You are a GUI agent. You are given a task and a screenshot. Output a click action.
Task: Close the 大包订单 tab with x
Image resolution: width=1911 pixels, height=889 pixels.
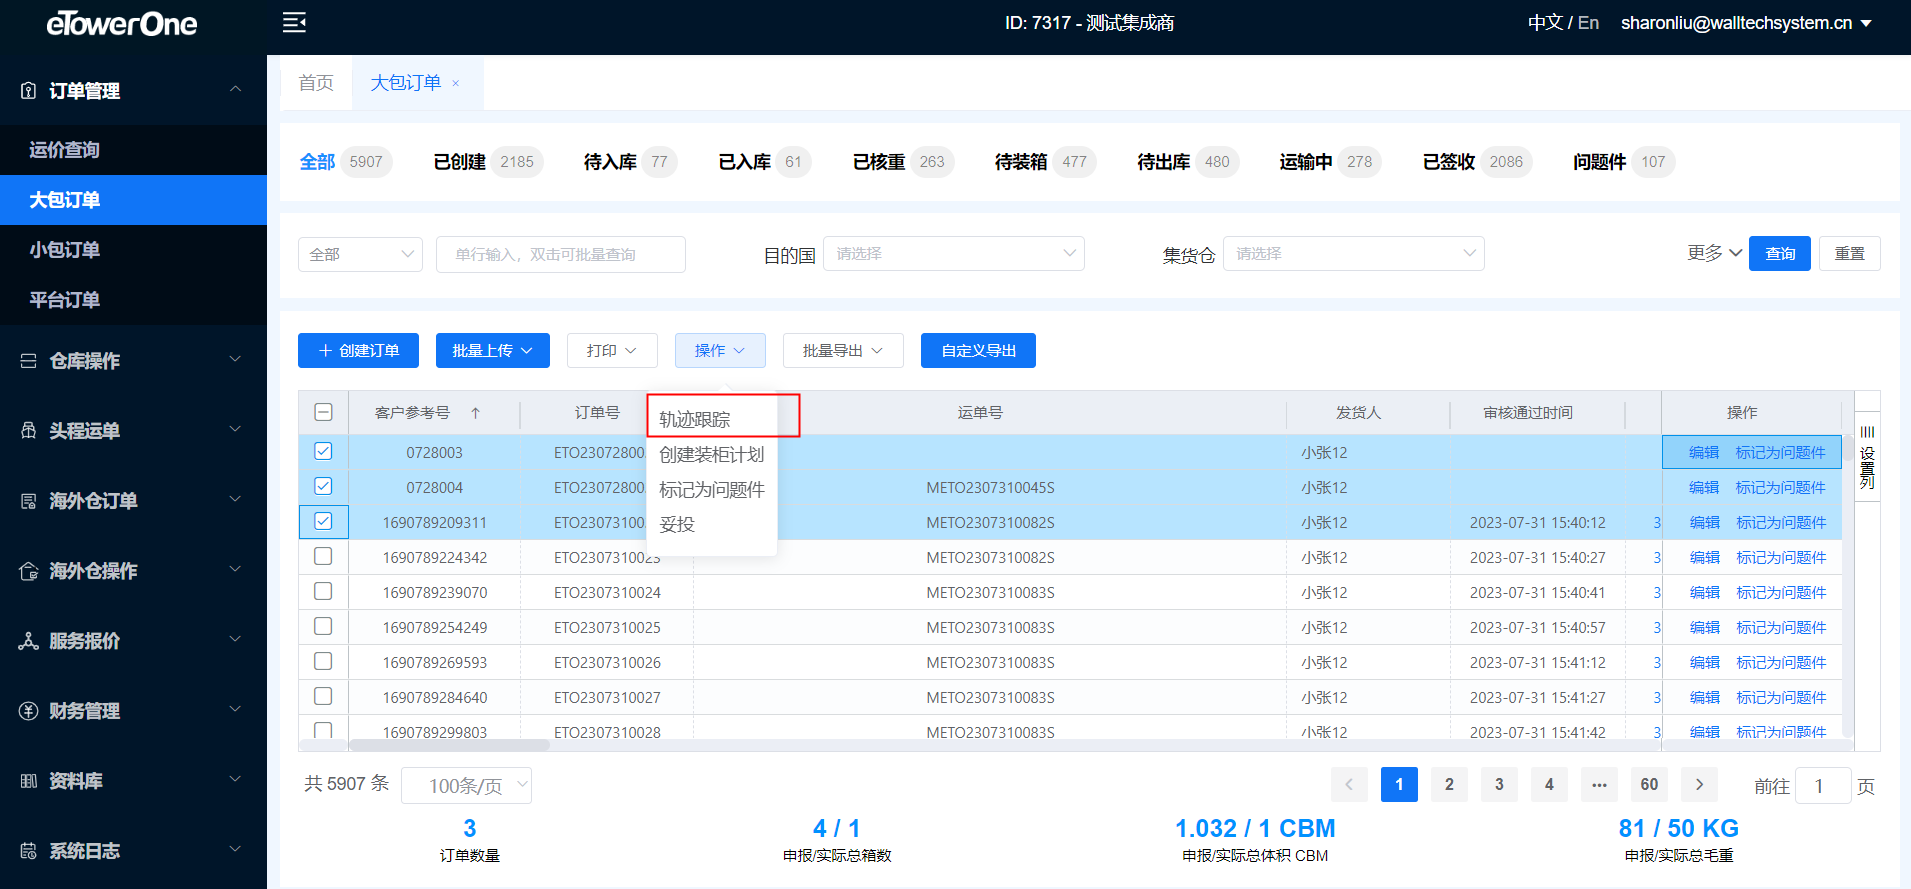coord(456,83)
